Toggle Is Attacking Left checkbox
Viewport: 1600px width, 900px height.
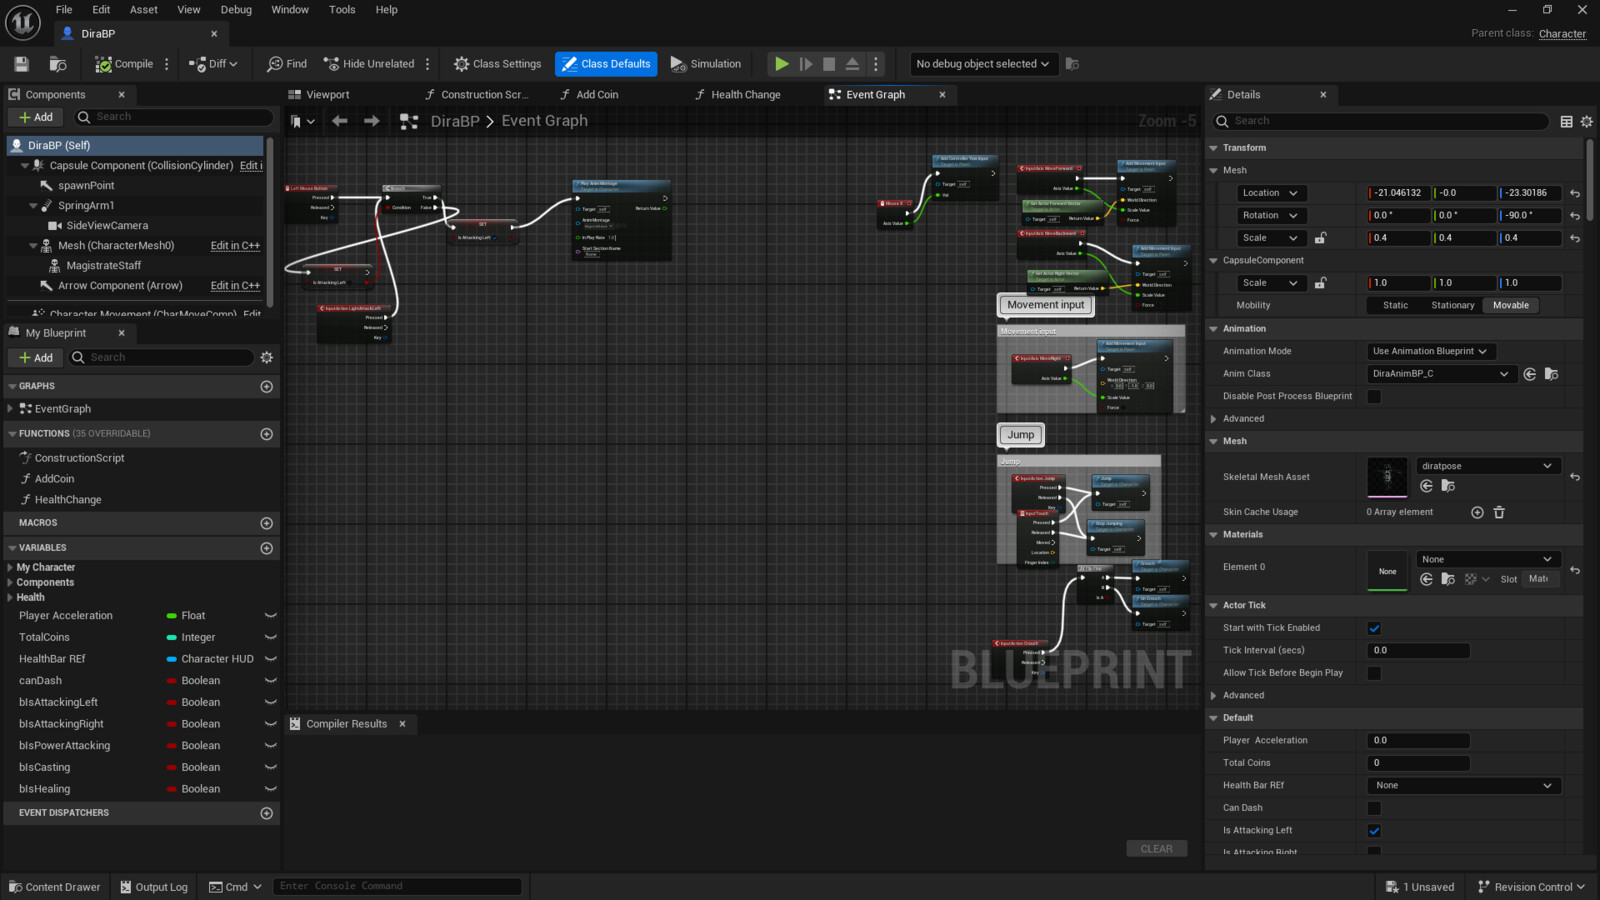coord(1374,831)
